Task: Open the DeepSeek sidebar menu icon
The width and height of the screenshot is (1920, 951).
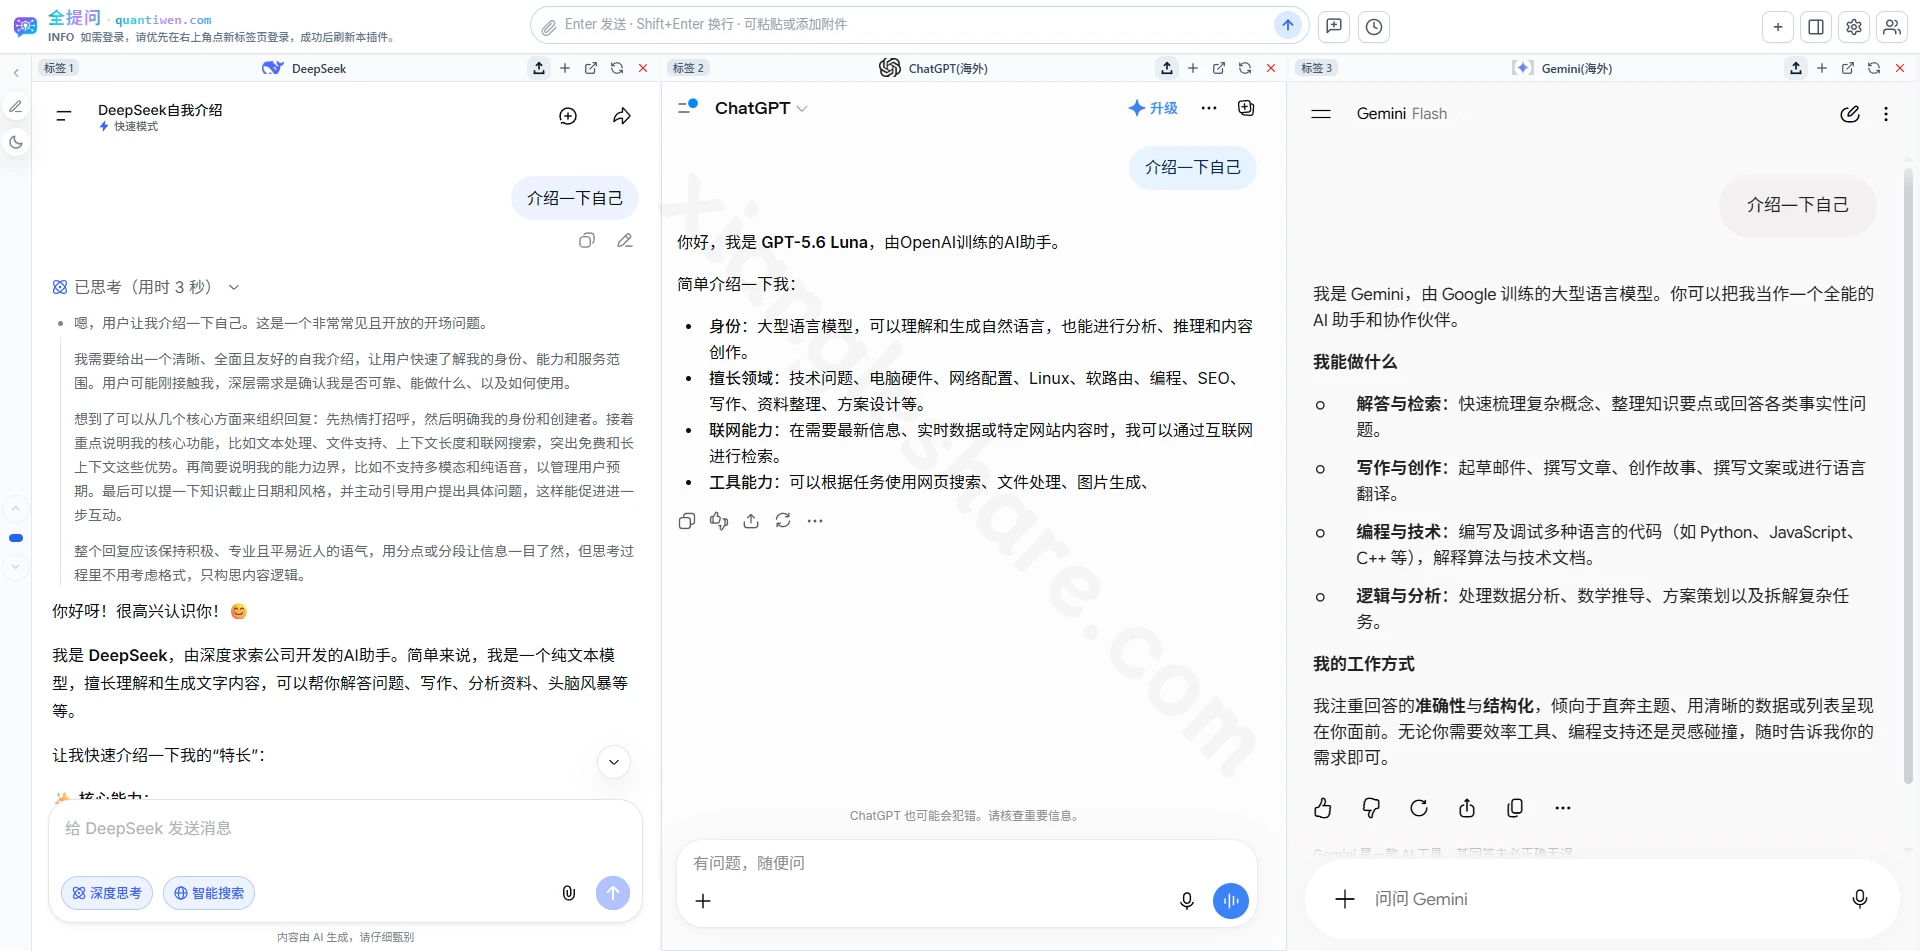Action: (x=64, y=116)
